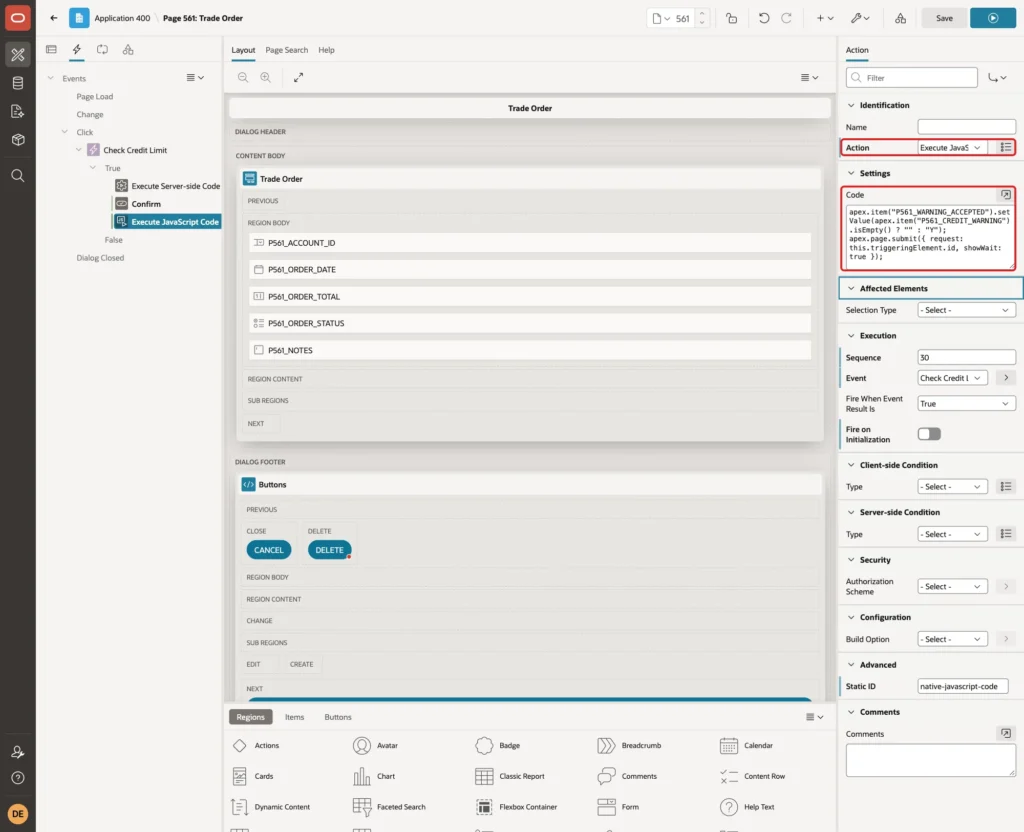This screenshot has height=832, width=1024.
Task: Open the Code editor popup icon
Action: click(x=1006, y=195)
